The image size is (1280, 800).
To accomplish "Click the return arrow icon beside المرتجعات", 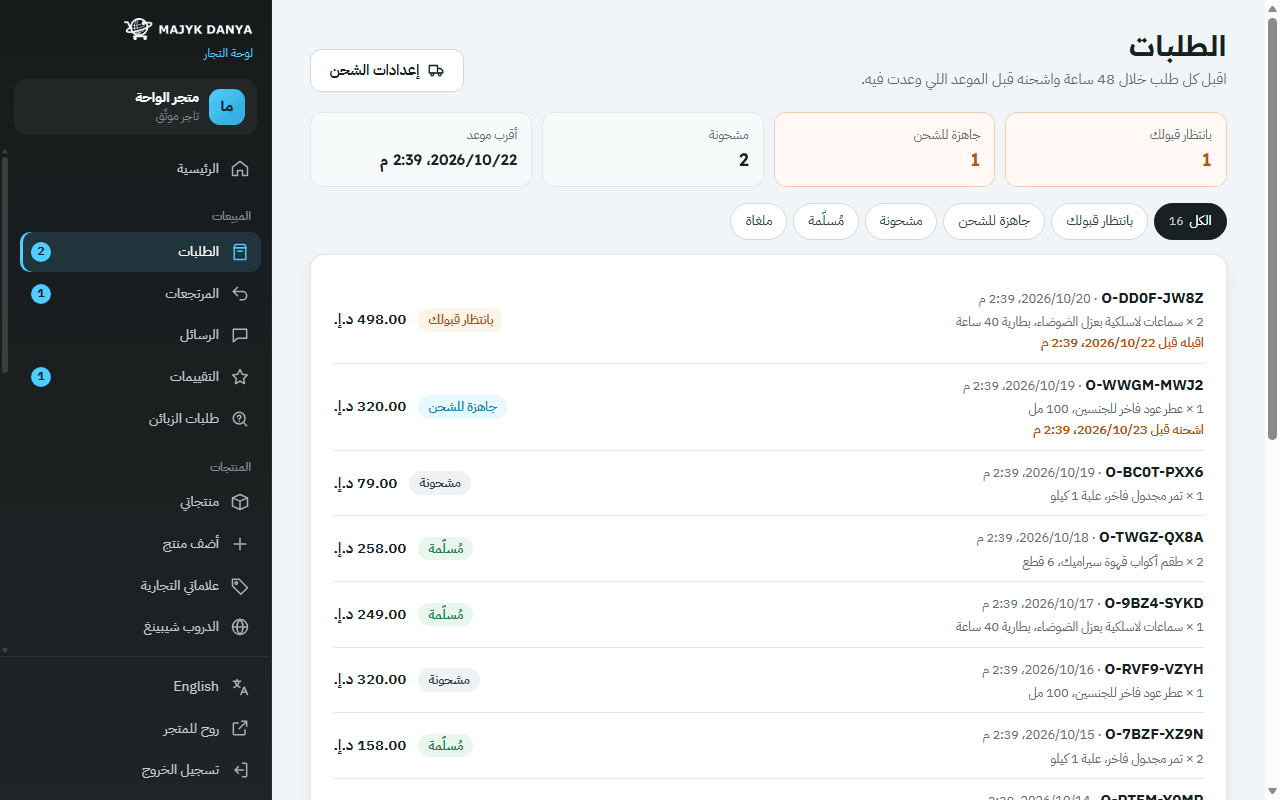I will click(x=240, y=294).
